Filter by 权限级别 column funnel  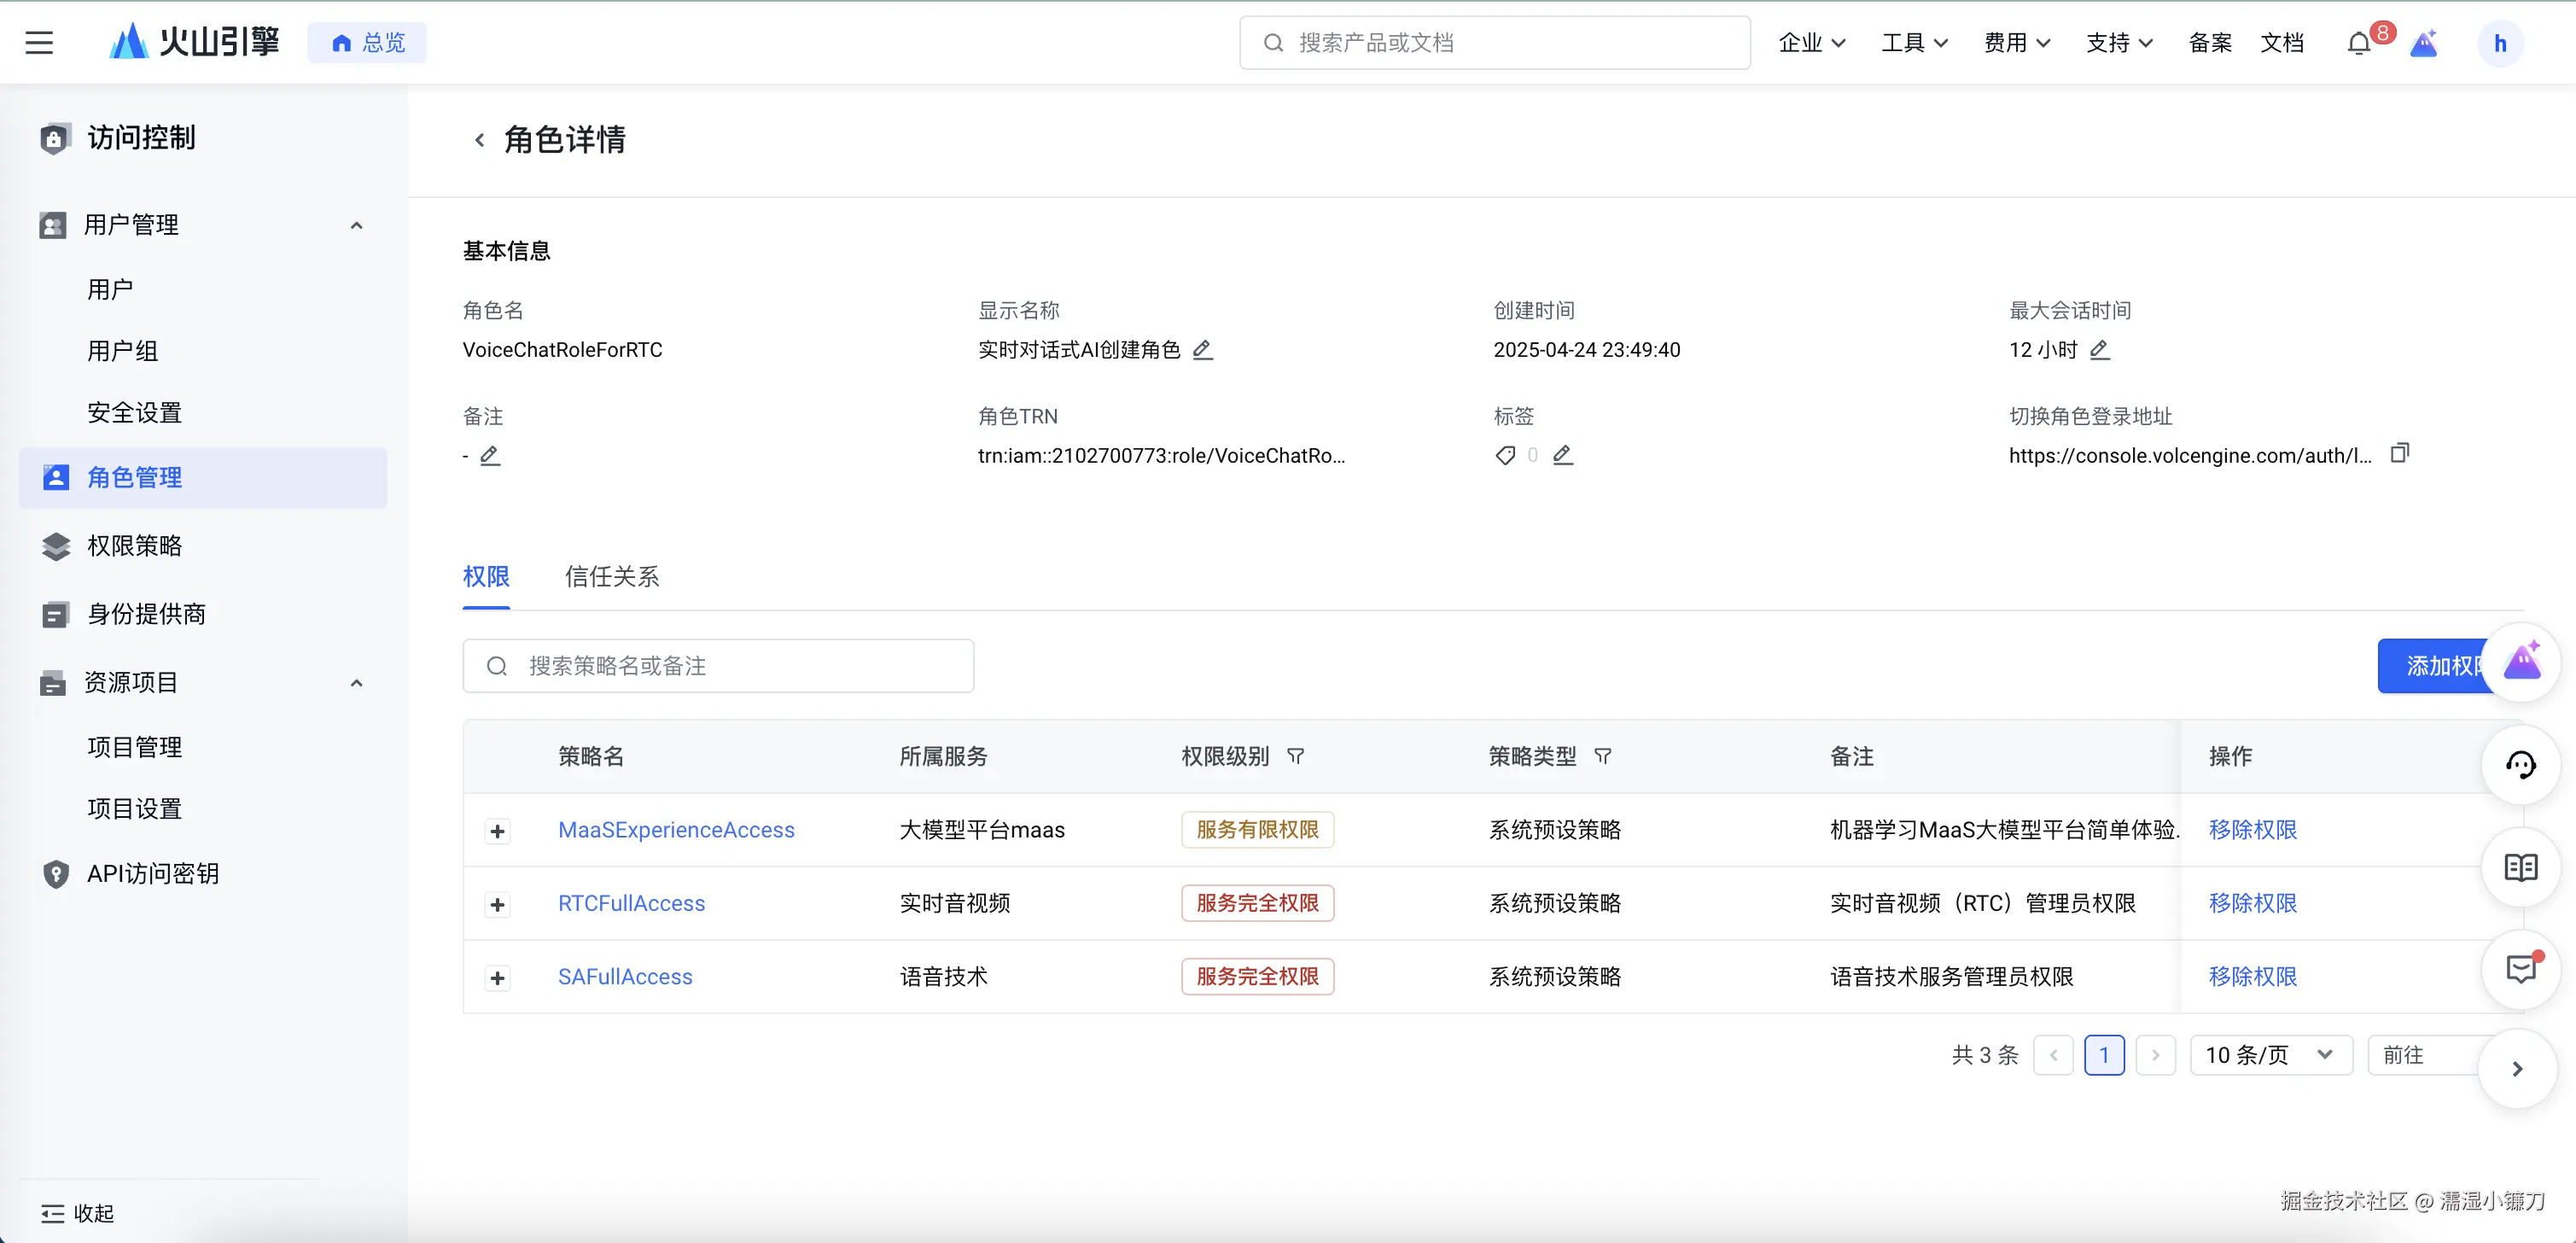(1295, 756)
